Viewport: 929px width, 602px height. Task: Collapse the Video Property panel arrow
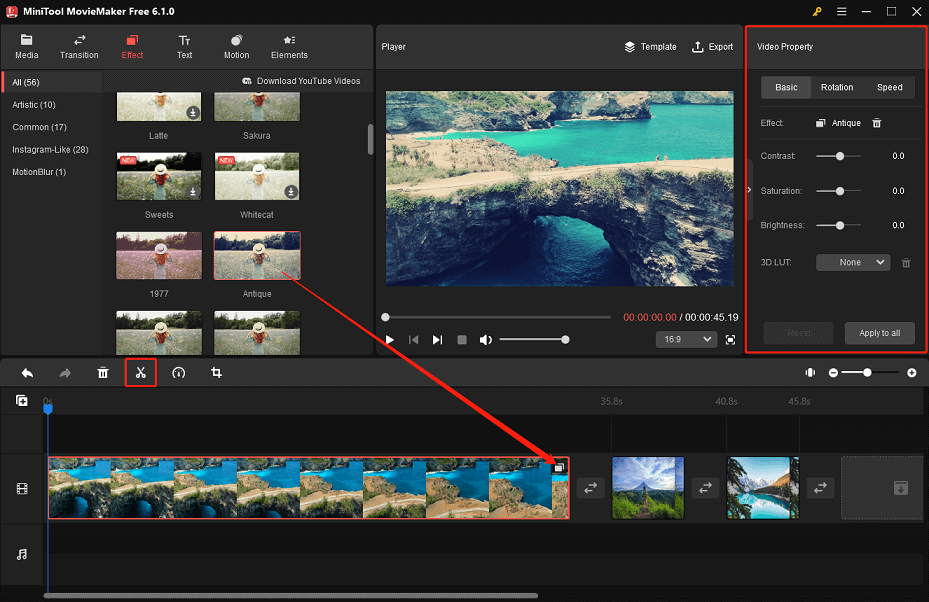tap(750, 189)
